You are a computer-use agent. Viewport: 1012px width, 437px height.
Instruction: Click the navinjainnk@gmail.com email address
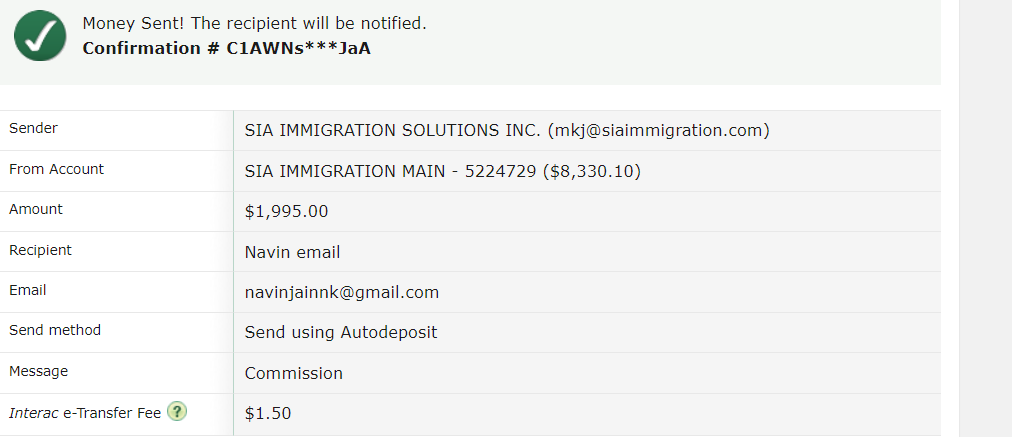pyautogui.click(x=341, y=293)
